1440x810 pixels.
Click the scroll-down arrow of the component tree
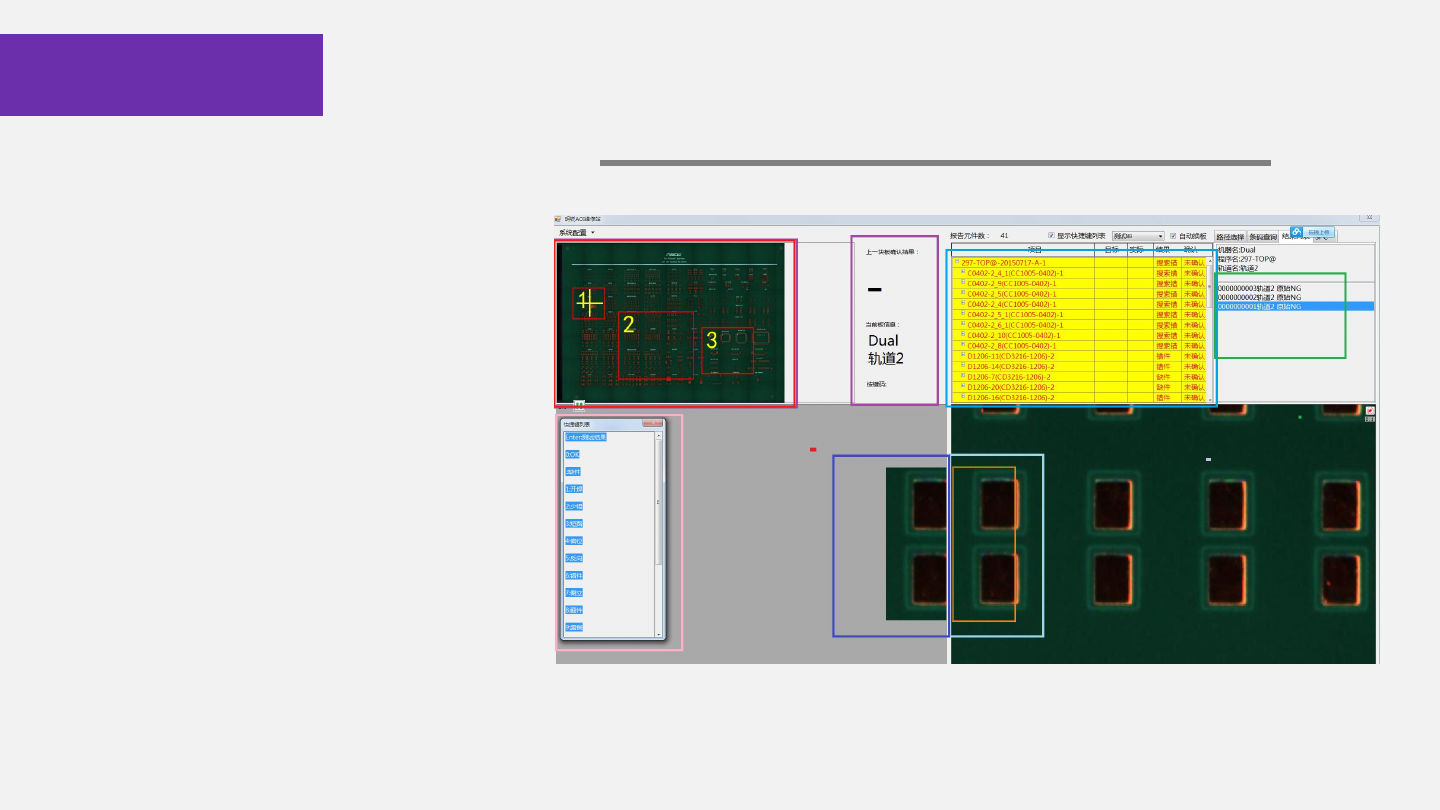pyautogui.click(x=1209, y=398)
